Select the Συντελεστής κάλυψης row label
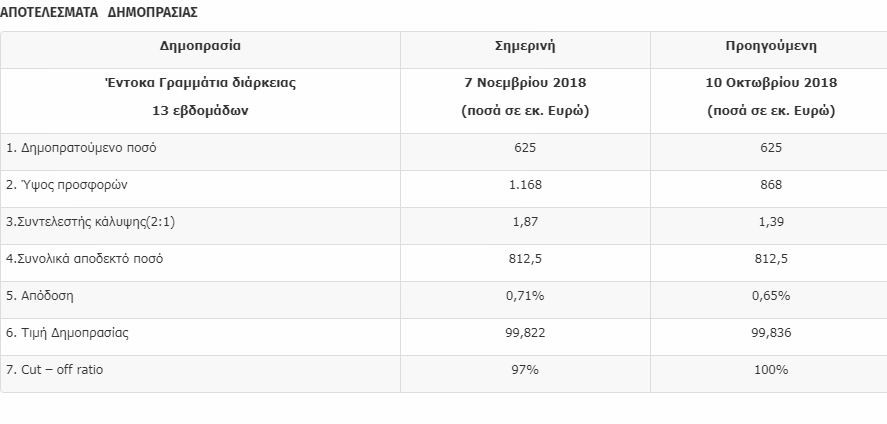The image size is (887, 424). point(91,222)
